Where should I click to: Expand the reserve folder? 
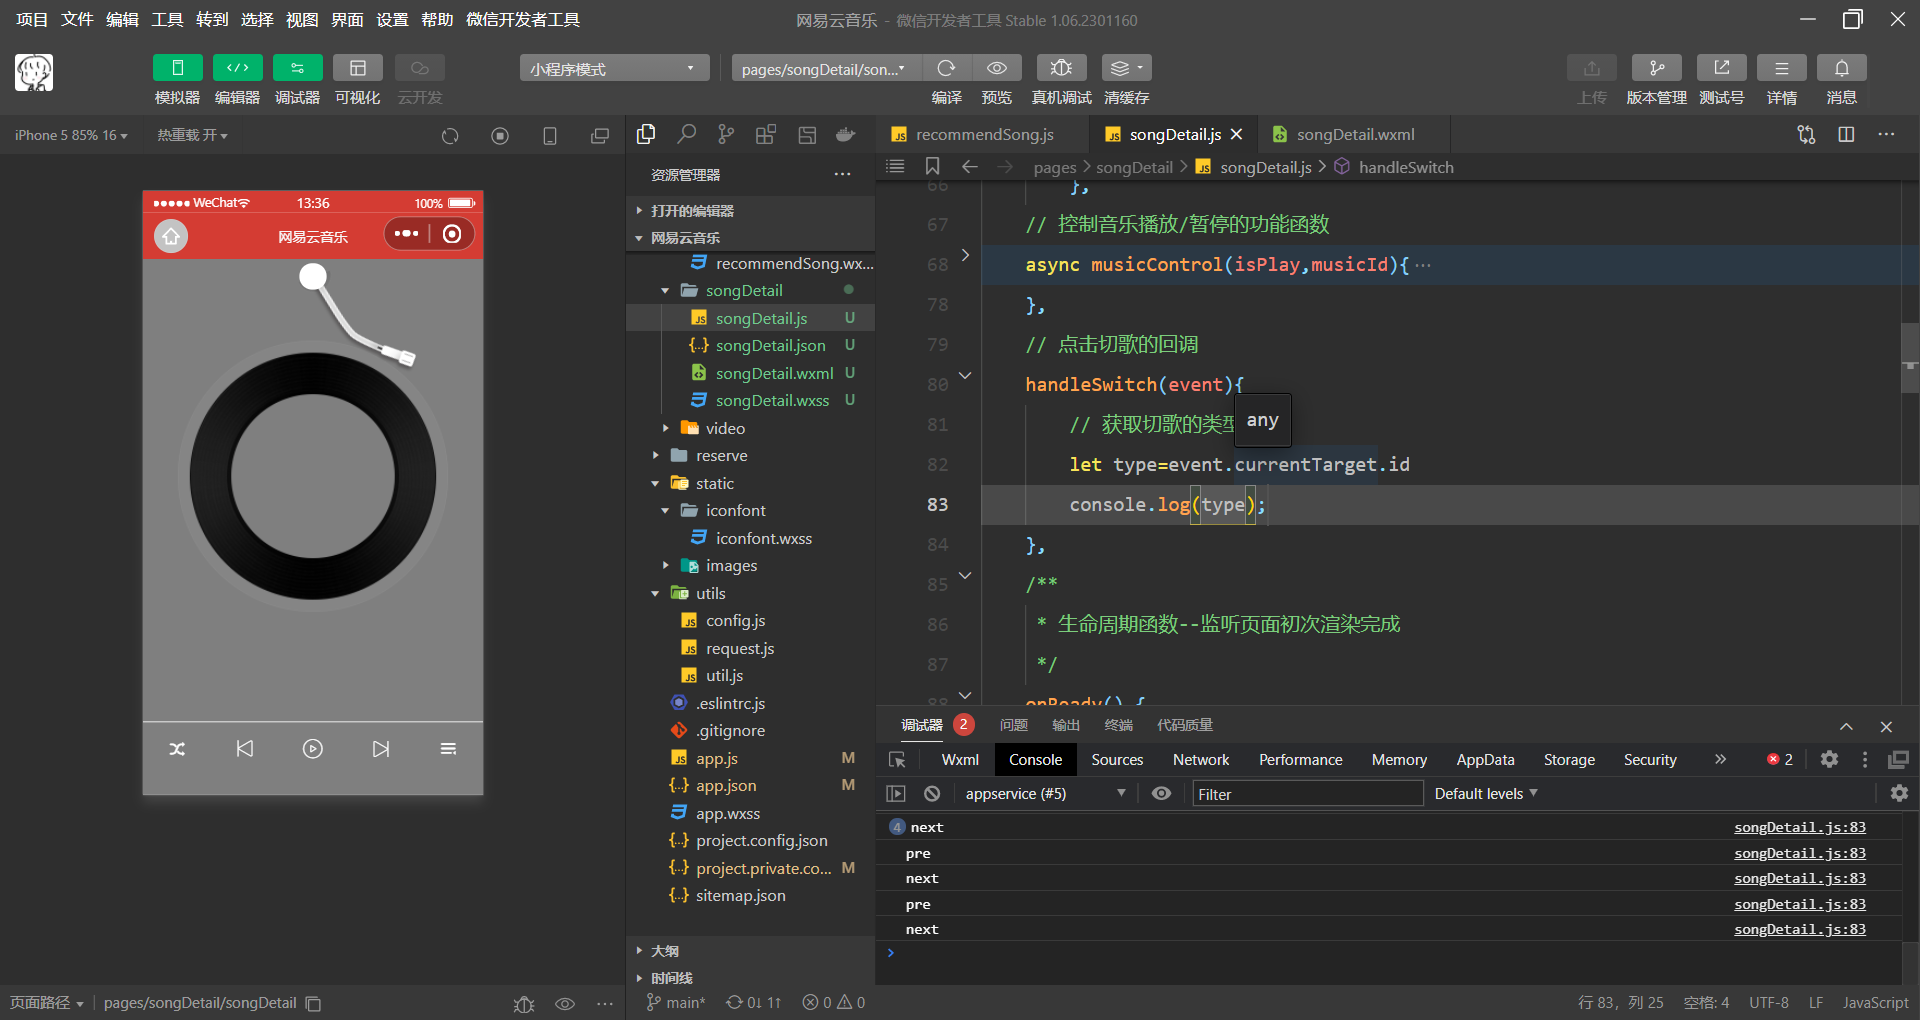656,455
